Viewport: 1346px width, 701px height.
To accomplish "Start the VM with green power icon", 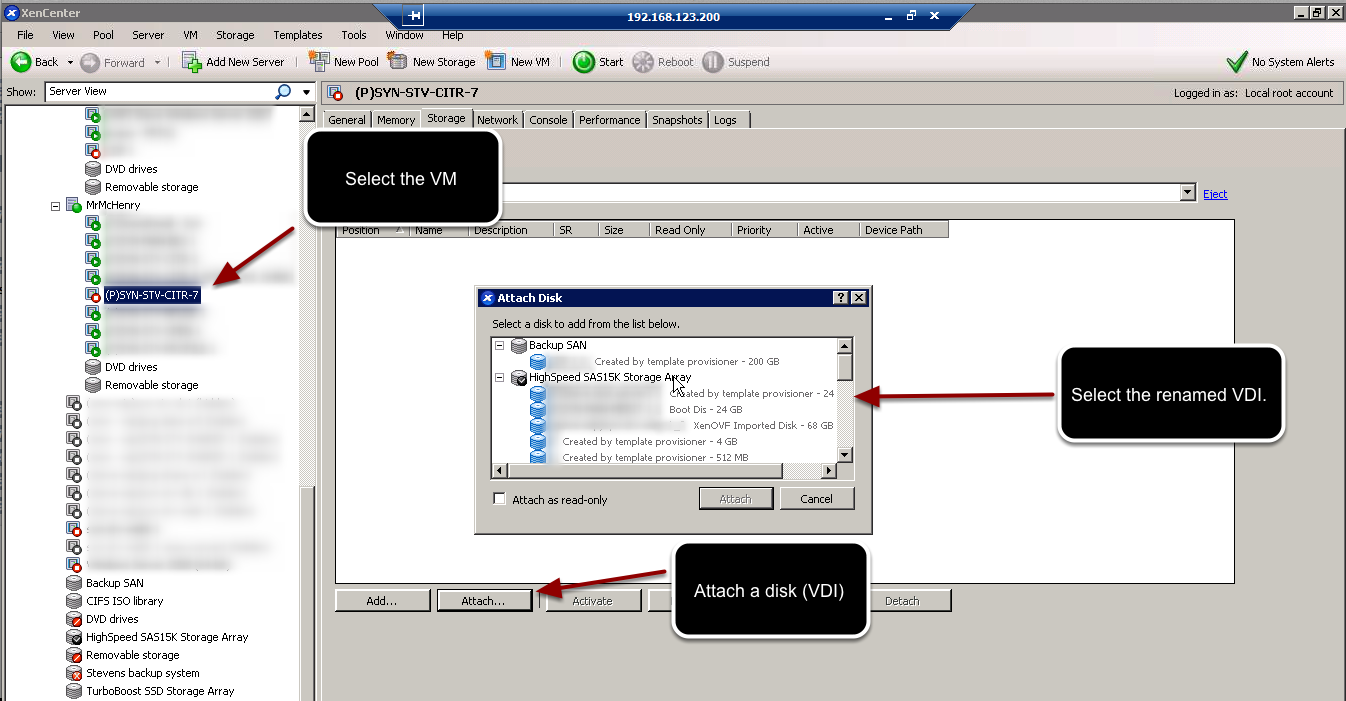I will tap(584, 62).
